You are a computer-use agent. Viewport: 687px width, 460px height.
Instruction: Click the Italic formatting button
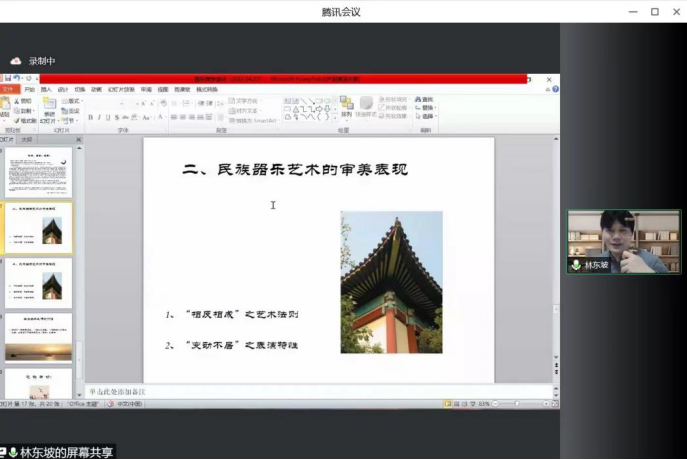click(x=99, y=117)
